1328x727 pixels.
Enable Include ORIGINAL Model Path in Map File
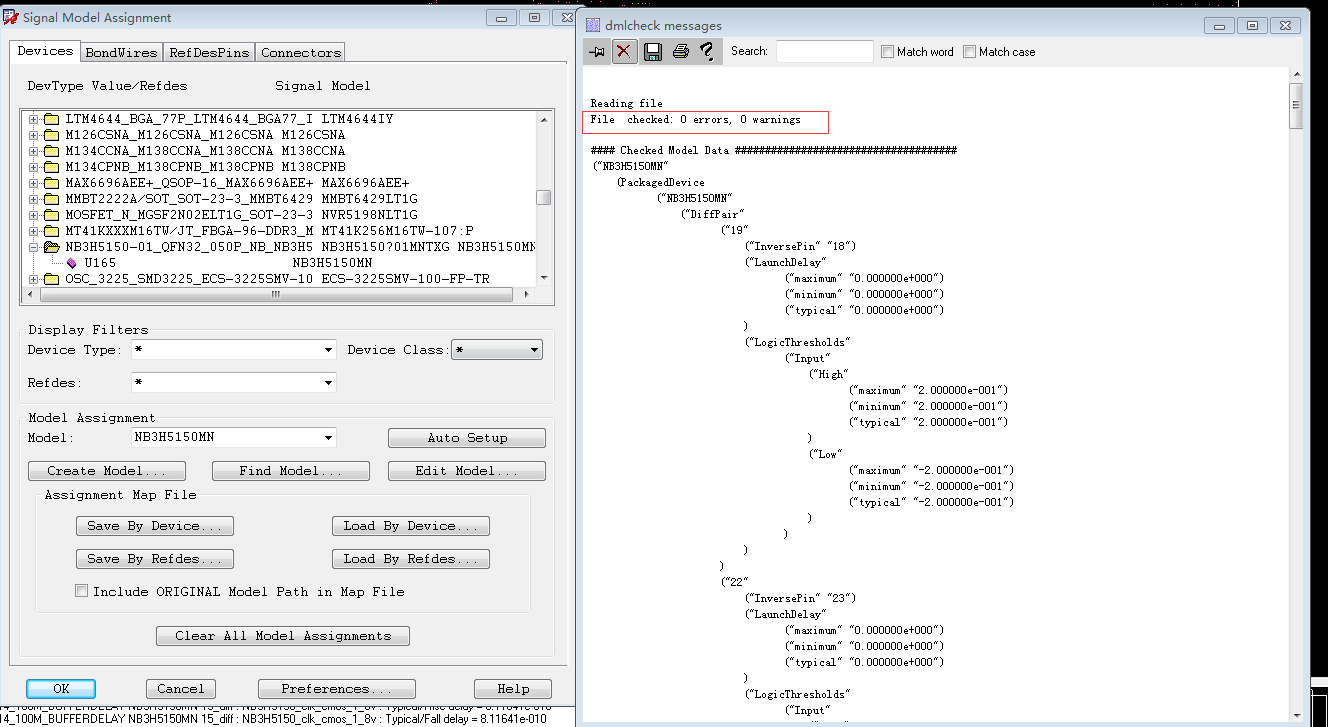tap(82, 591)
